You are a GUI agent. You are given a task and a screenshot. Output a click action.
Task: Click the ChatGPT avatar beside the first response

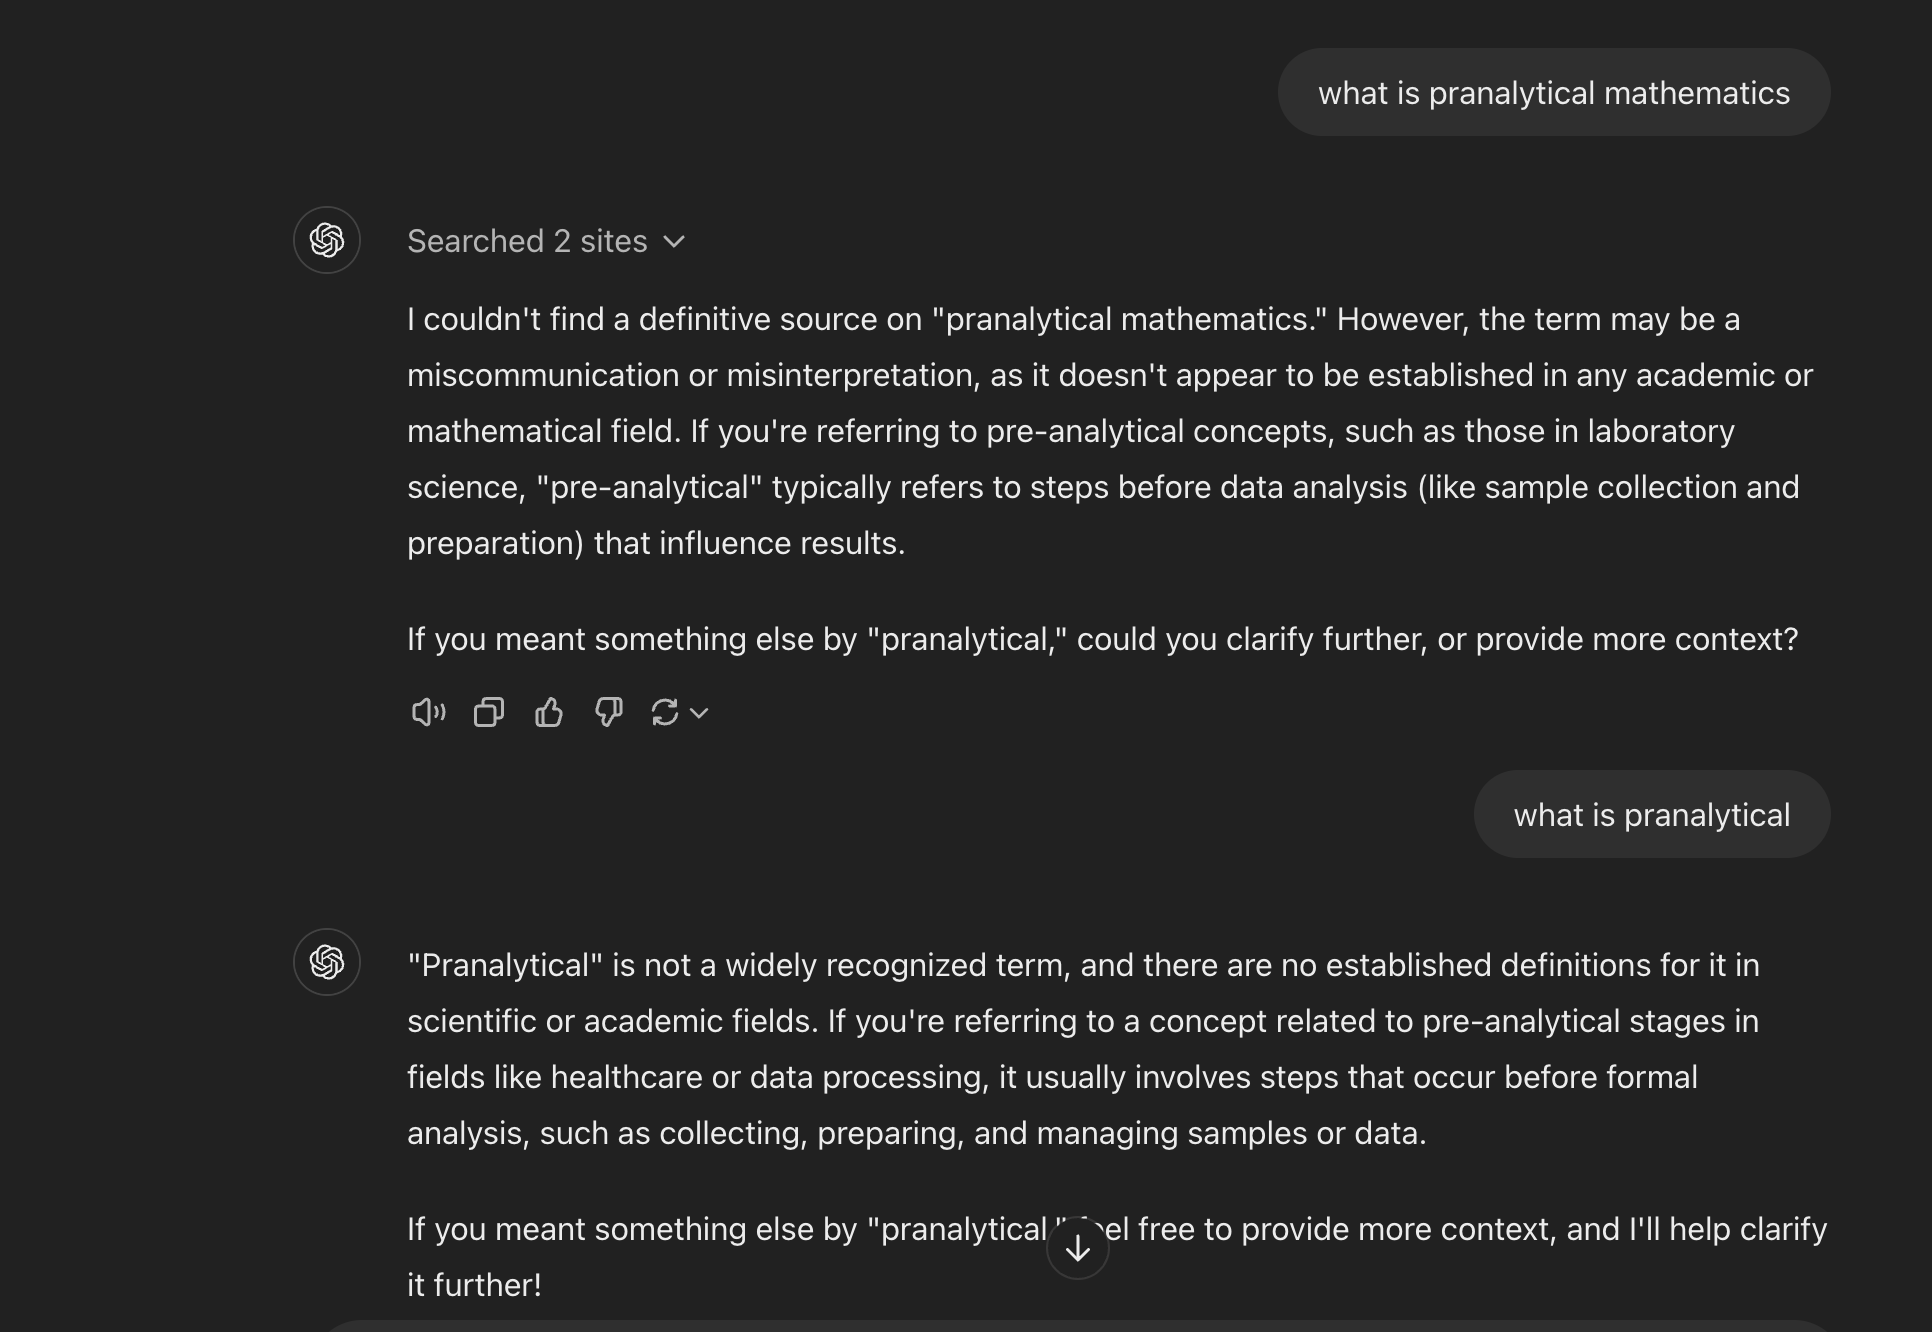[x=326, y=240]
